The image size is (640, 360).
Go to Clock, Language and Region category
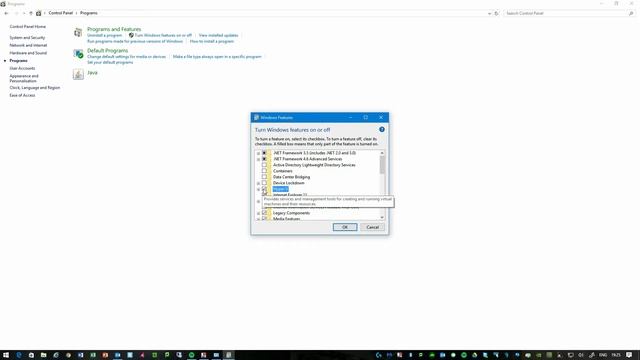tap(35, 88)
